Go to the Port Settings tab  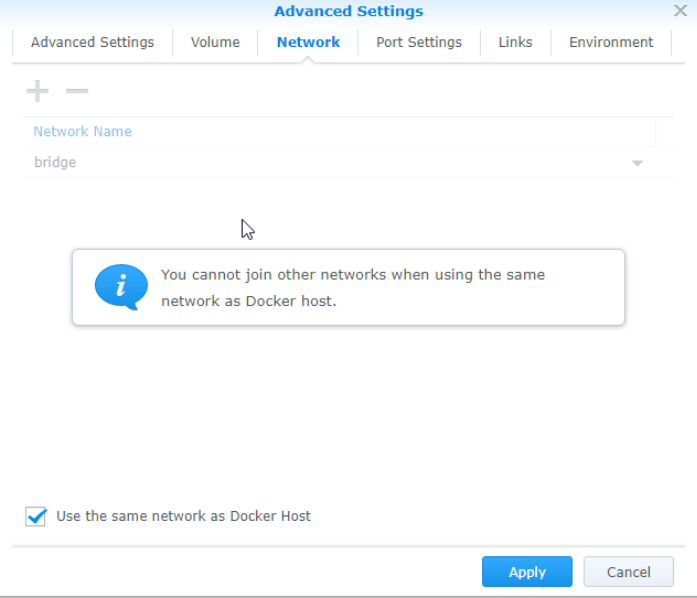[419, 42]
